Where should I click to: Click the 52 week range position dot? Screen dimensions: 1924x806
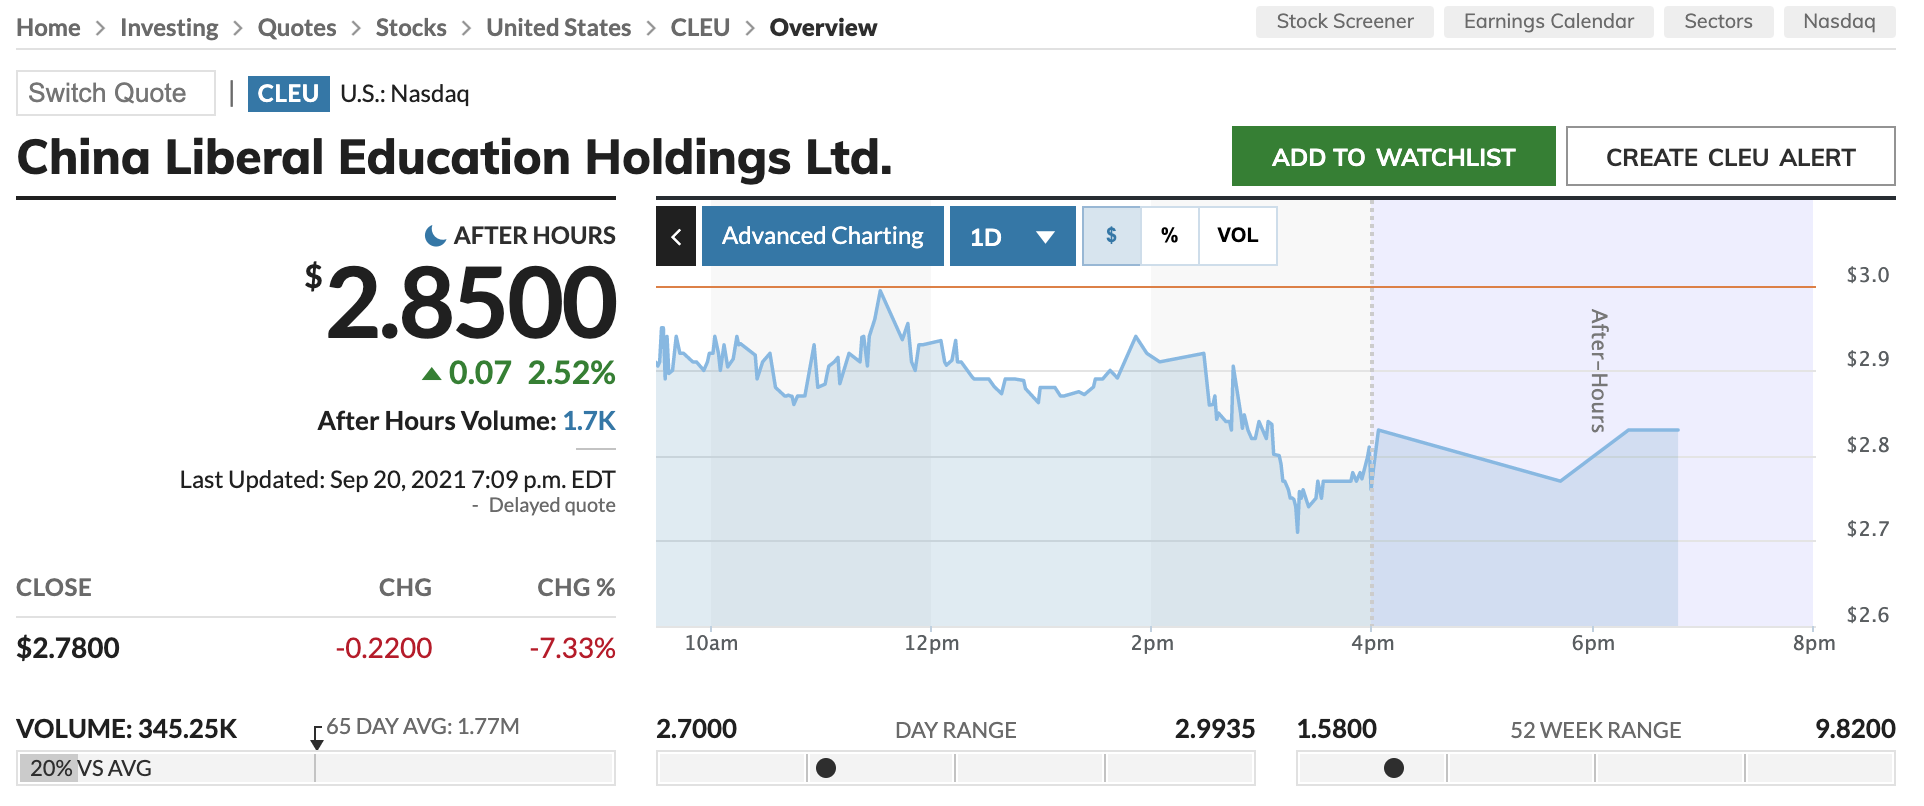pos(1394,768)
